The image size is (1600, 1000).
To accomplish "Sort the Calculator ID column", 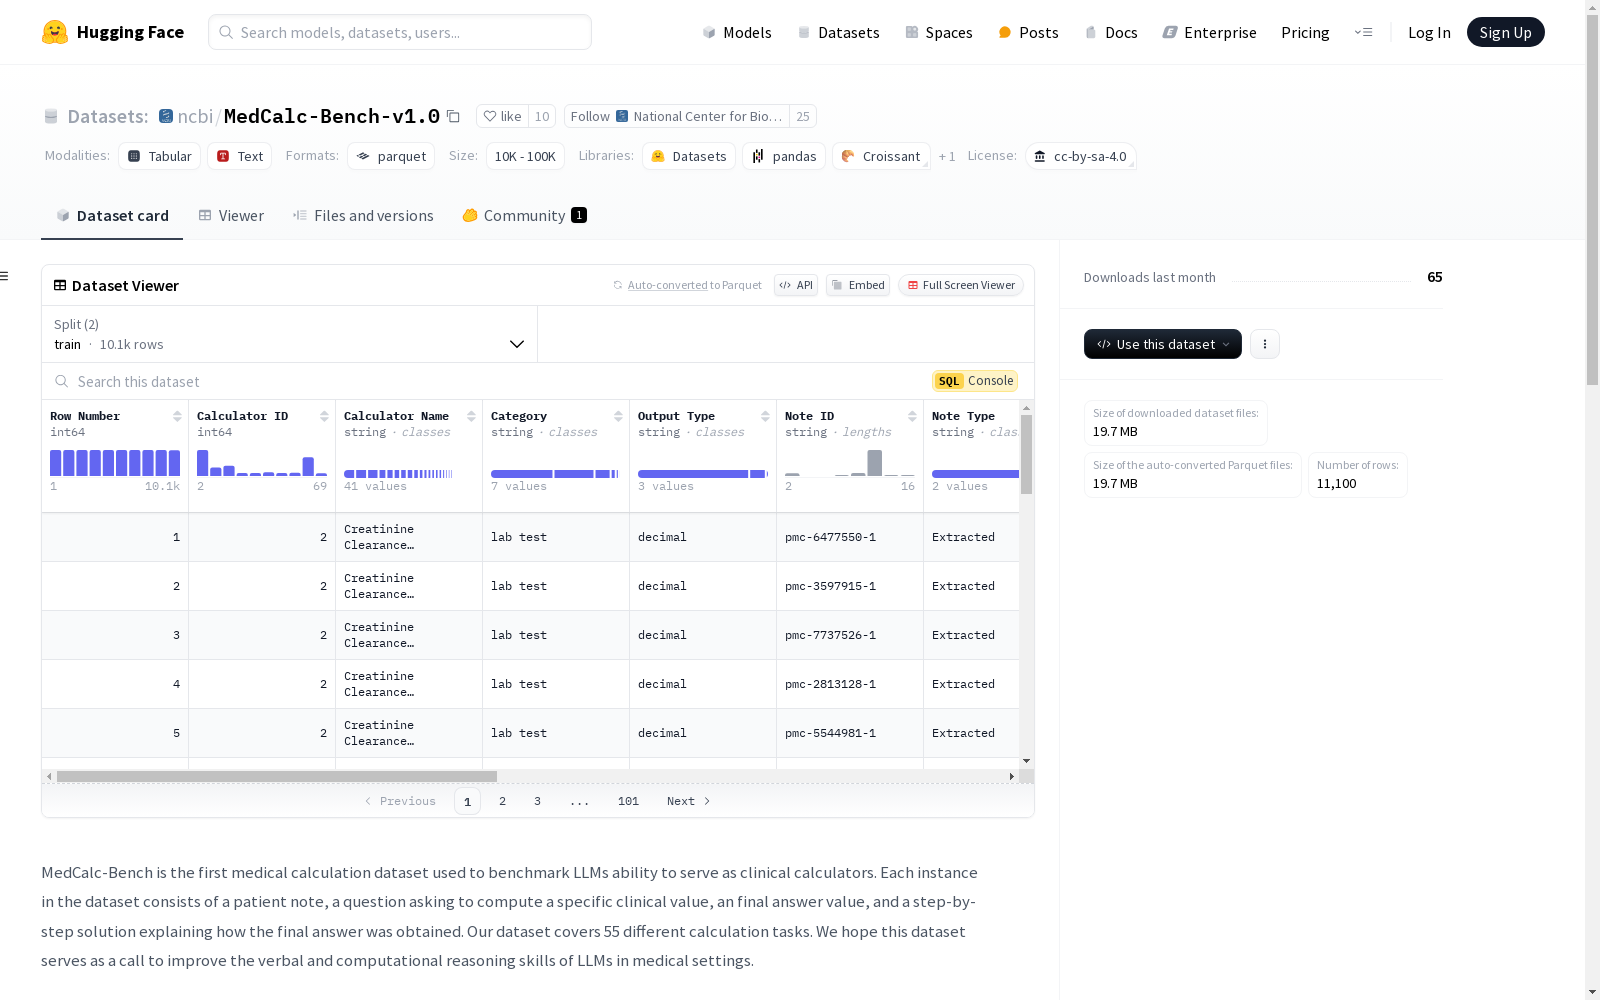I will click(324, 416).
